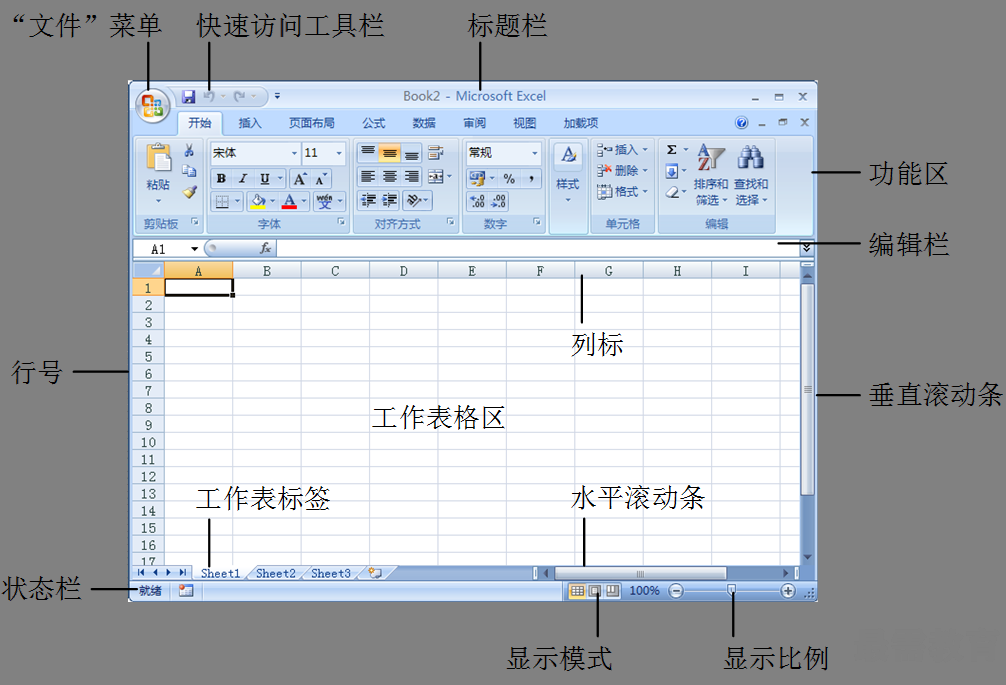Open the font name dropdown showing 宋体
Screen dimensions: 1006x685
click(x=294, y=153)
